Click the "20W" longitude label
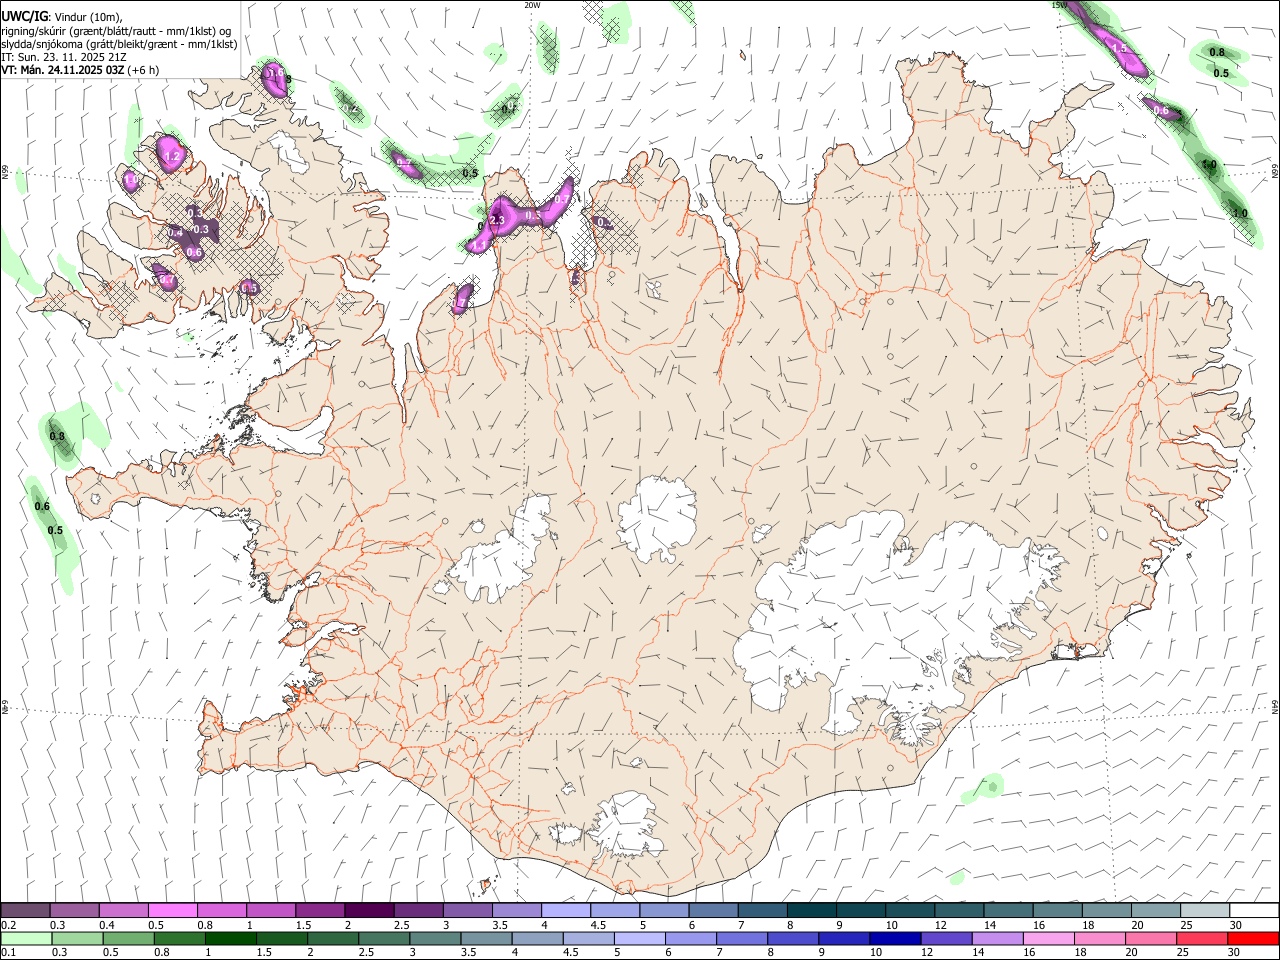 [532, 5]
